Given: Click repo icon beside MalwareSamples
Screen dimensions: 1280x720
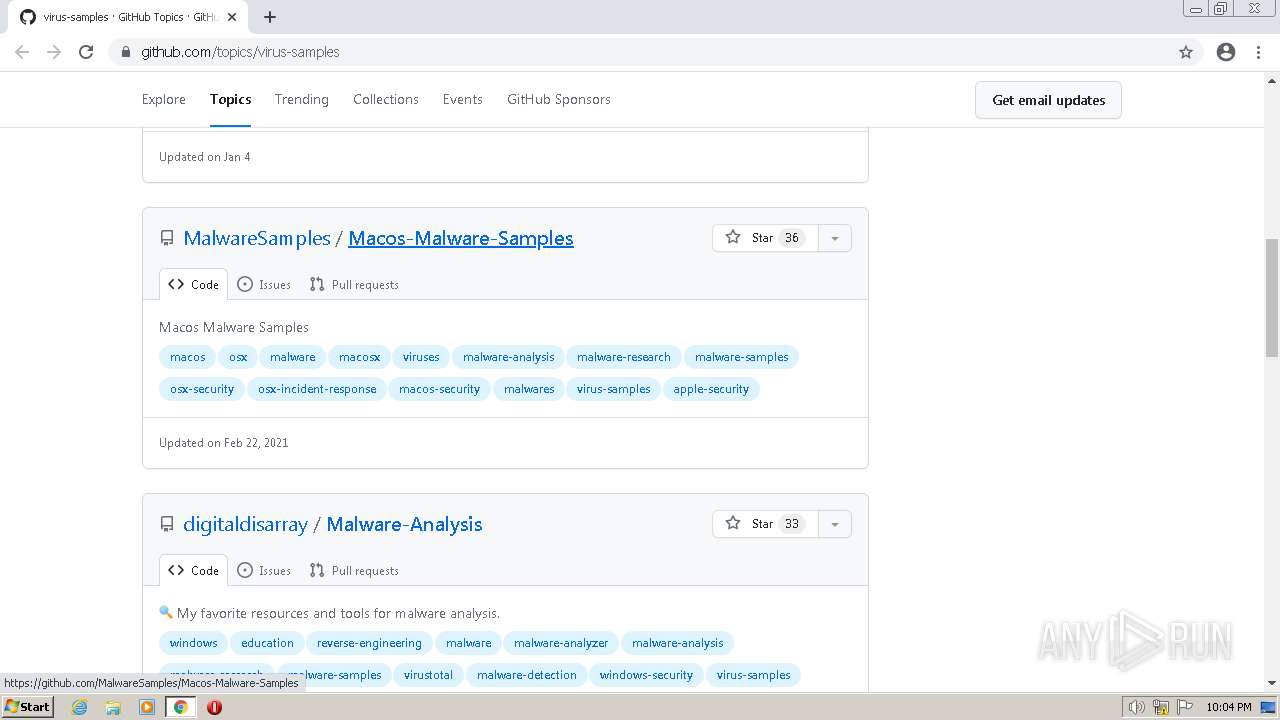Looking at the screenshot, I should pyautogui.click(x=167, y=238).
